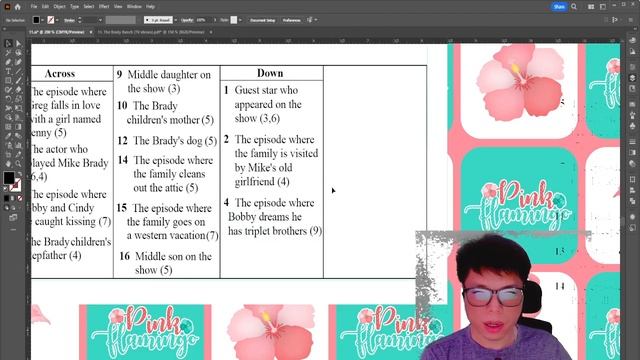
Task: Change screen mode at toolbar bottom
Action: coord(13,218)
